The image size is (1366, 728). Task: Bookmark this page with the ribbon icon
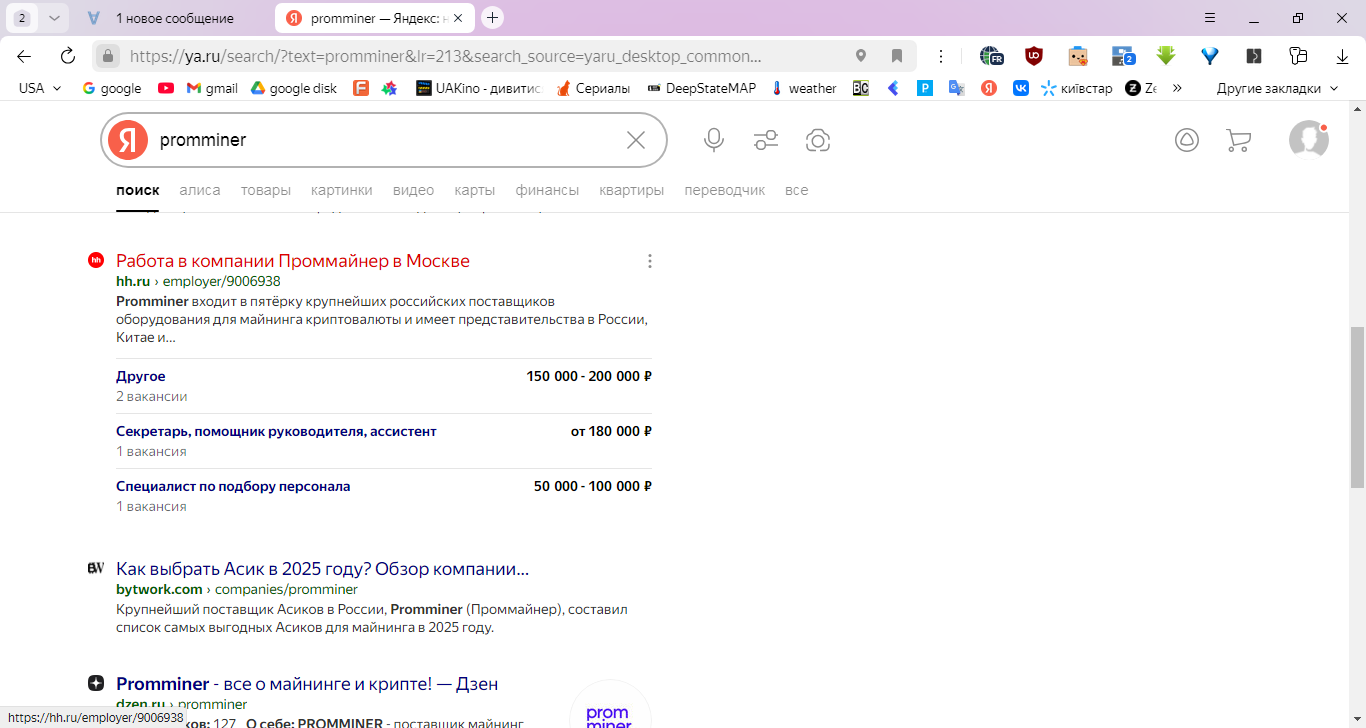(897, 56)
